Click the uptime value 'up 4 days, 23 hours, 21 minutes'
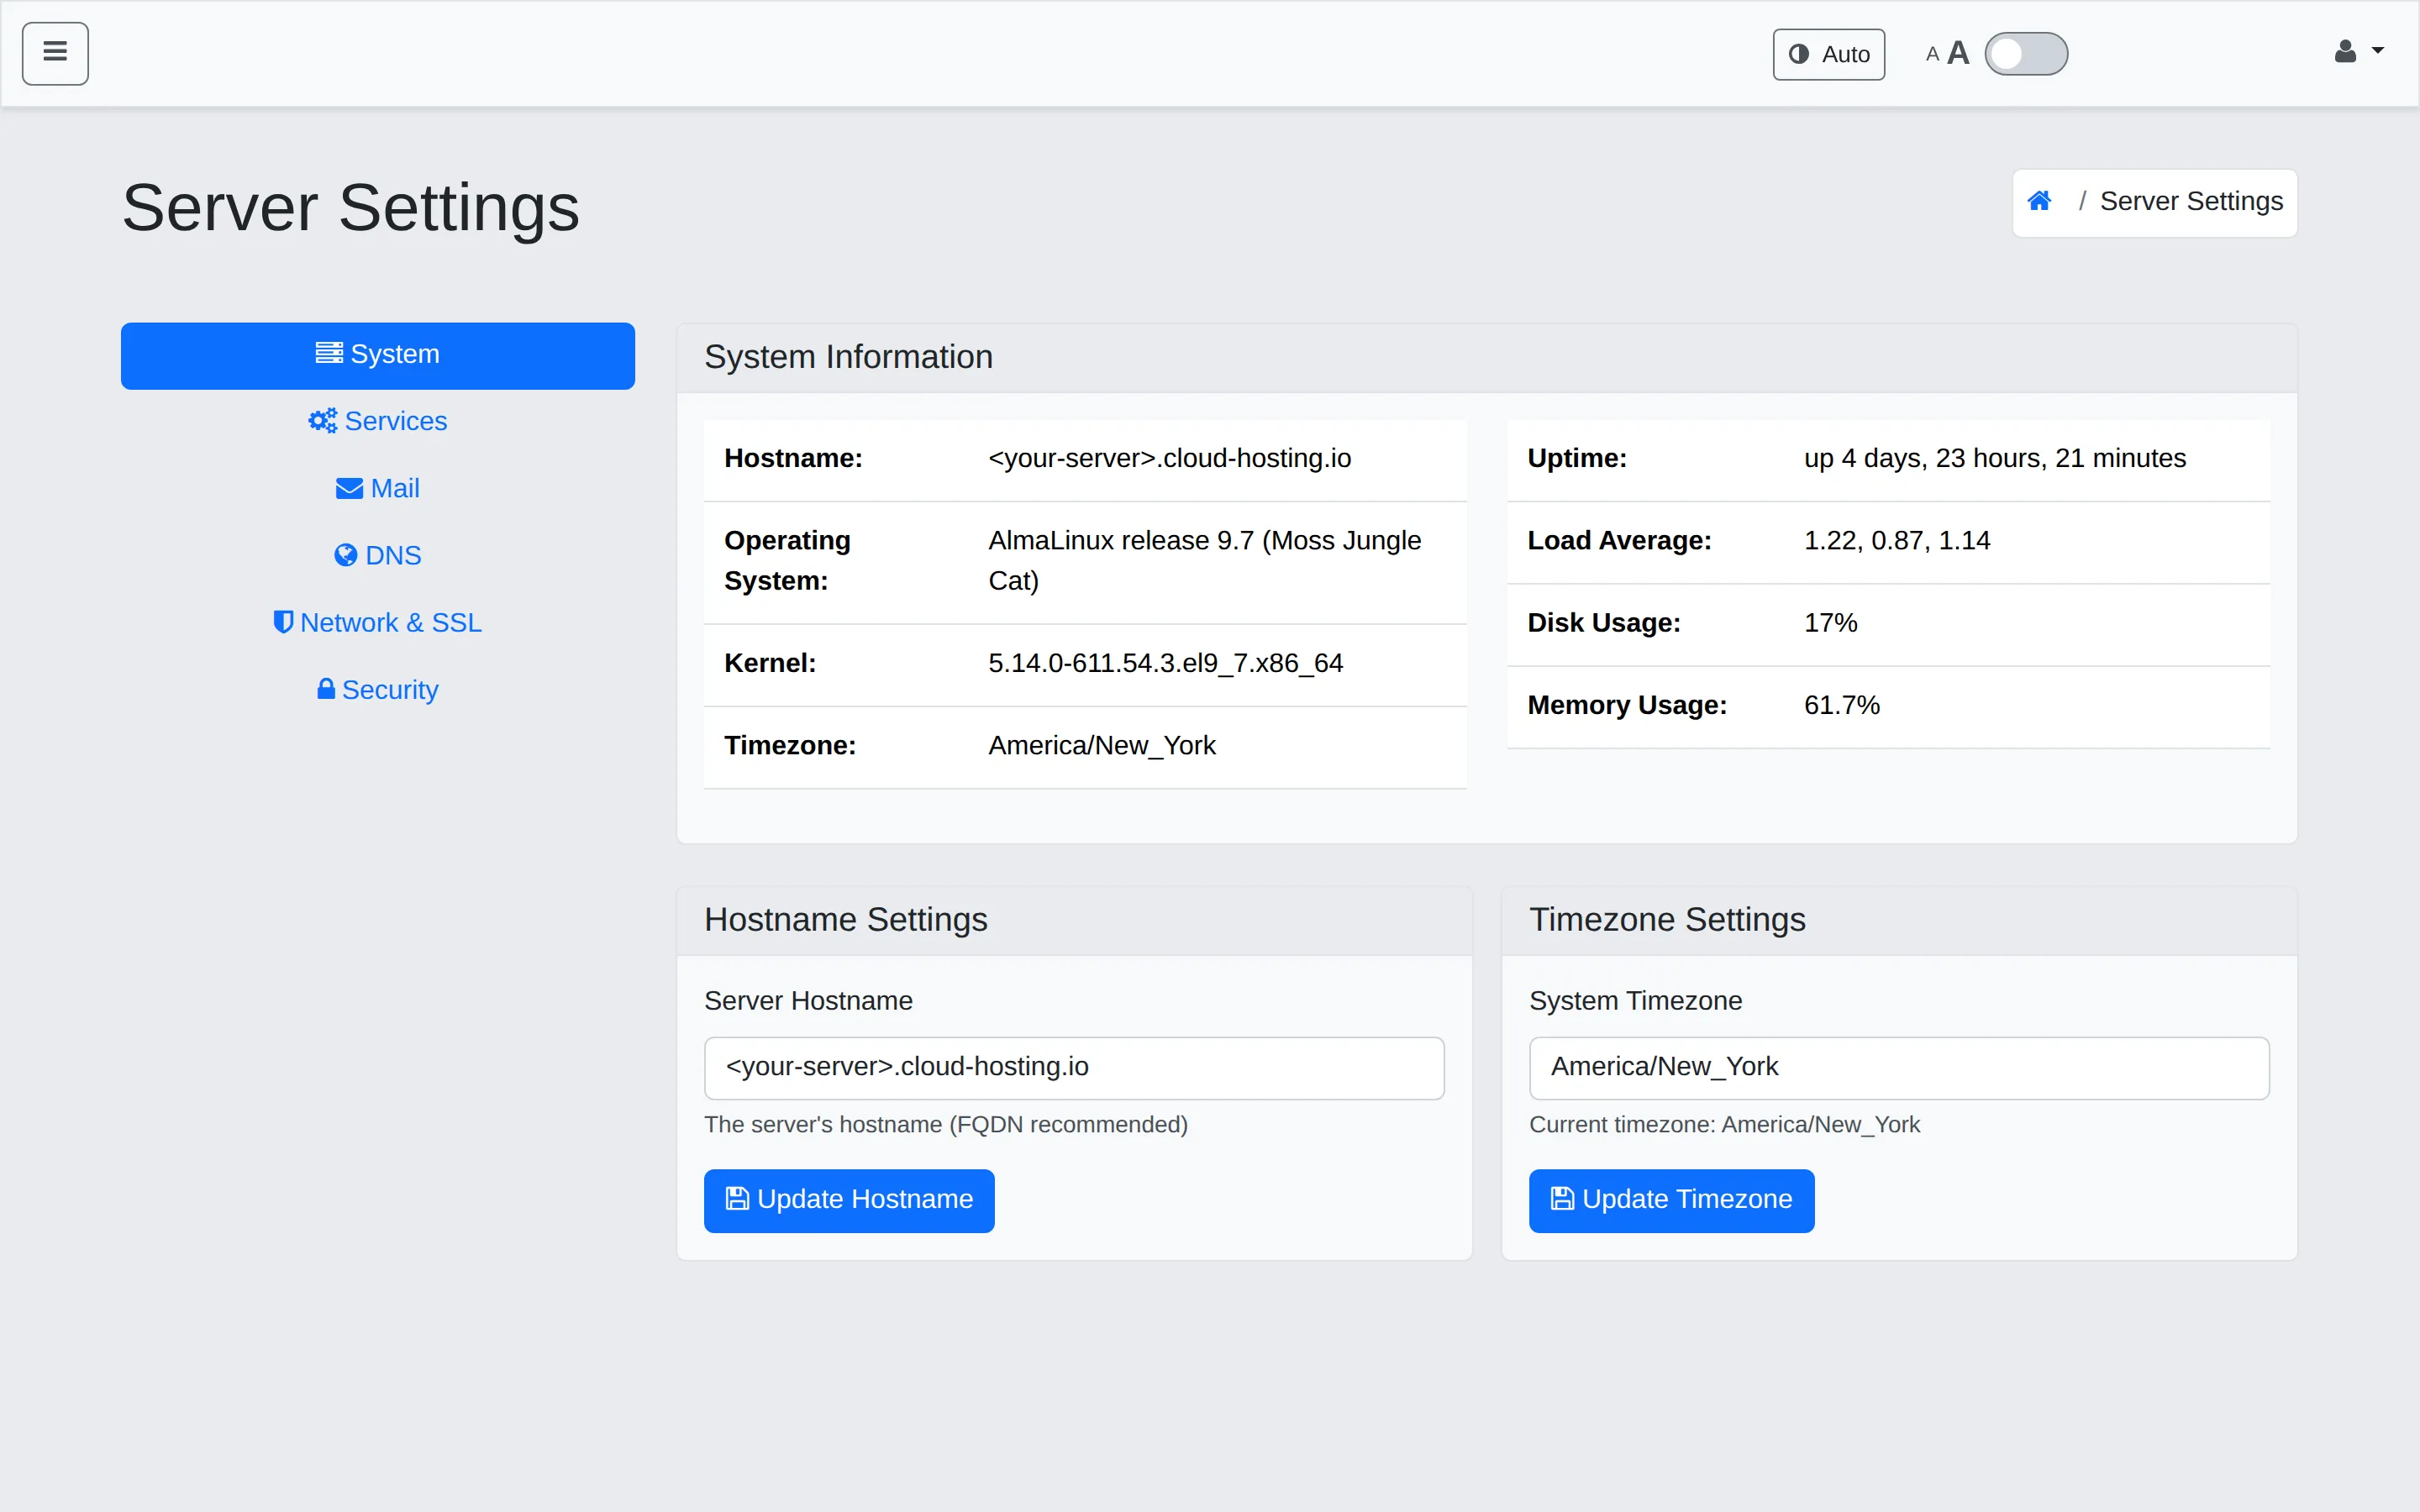The width and height of the screenshot is (2420, 1512). click(1995, 458)
